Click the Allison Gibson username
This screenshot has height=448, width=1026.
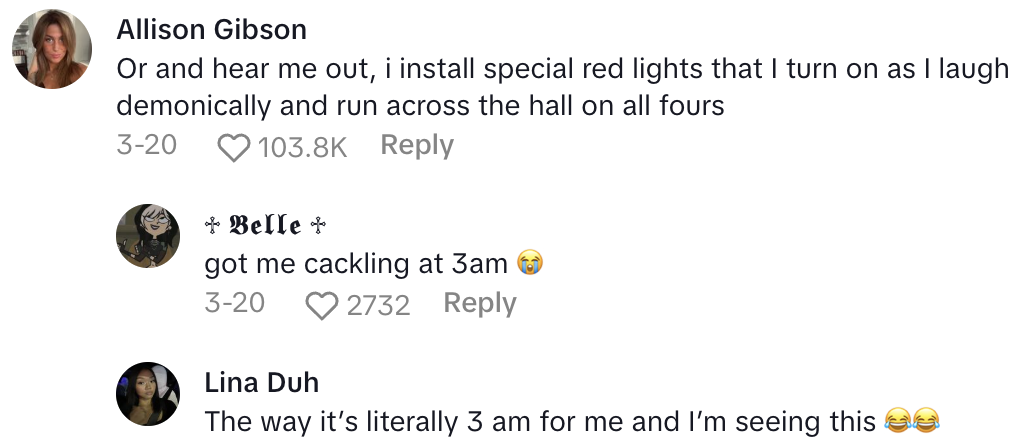point(212,30)
